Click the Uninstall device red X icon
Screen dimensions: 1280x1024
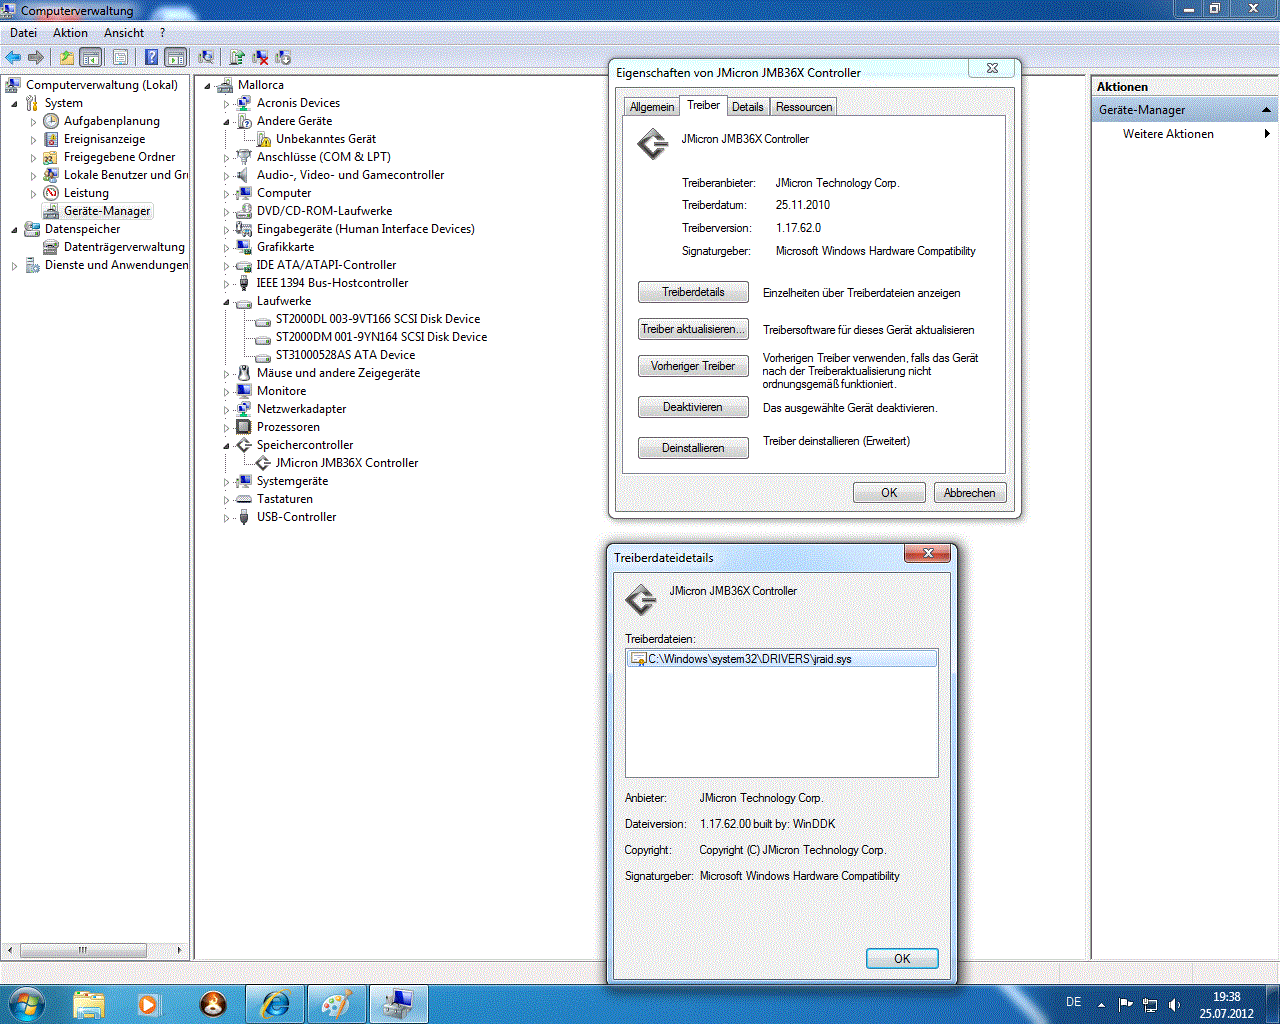pyautogui.click(x=260, y=58)
